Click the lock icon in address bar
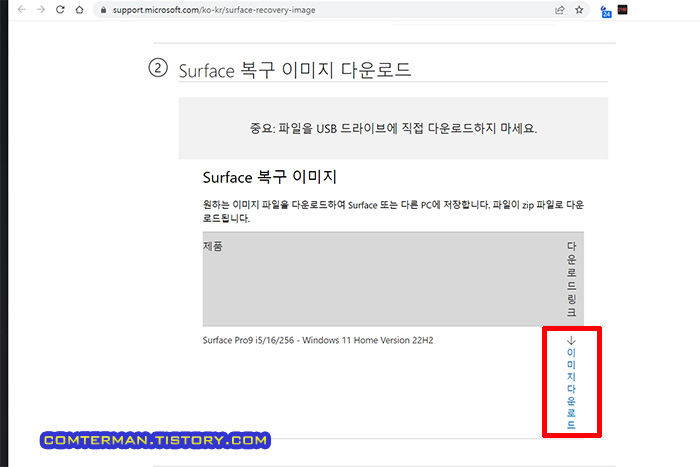This screenshot has width=700, height=467. click(103, 10)
